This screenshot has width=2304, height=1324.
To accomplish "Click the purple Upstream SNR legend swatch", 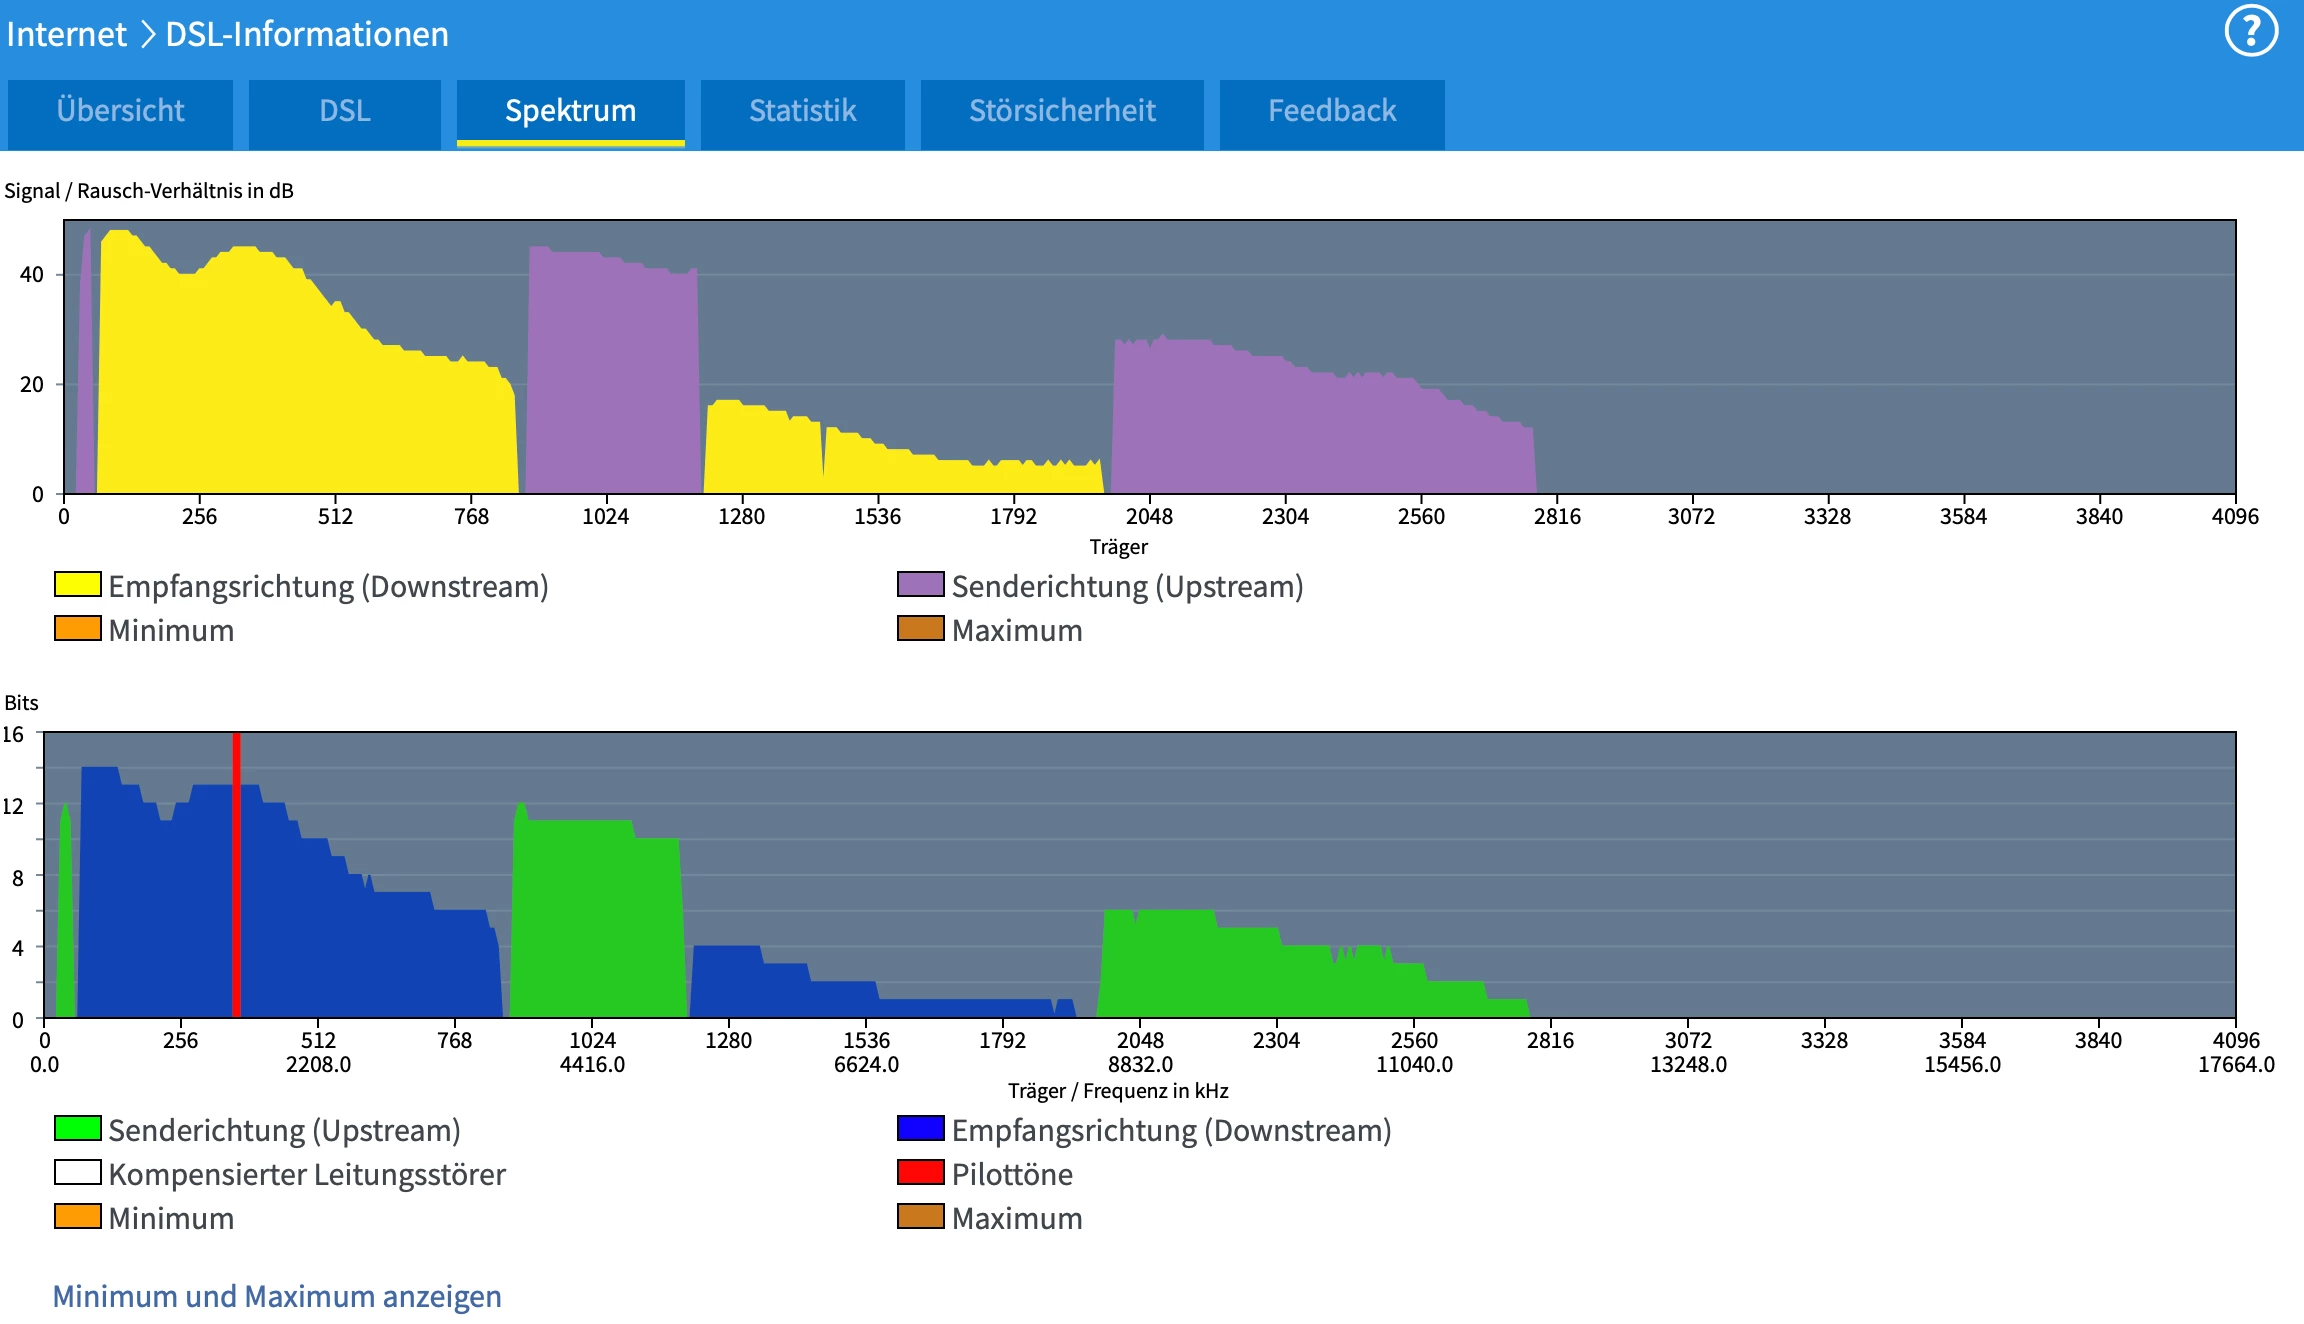I will pyautogui.click(x=920, y=585).
